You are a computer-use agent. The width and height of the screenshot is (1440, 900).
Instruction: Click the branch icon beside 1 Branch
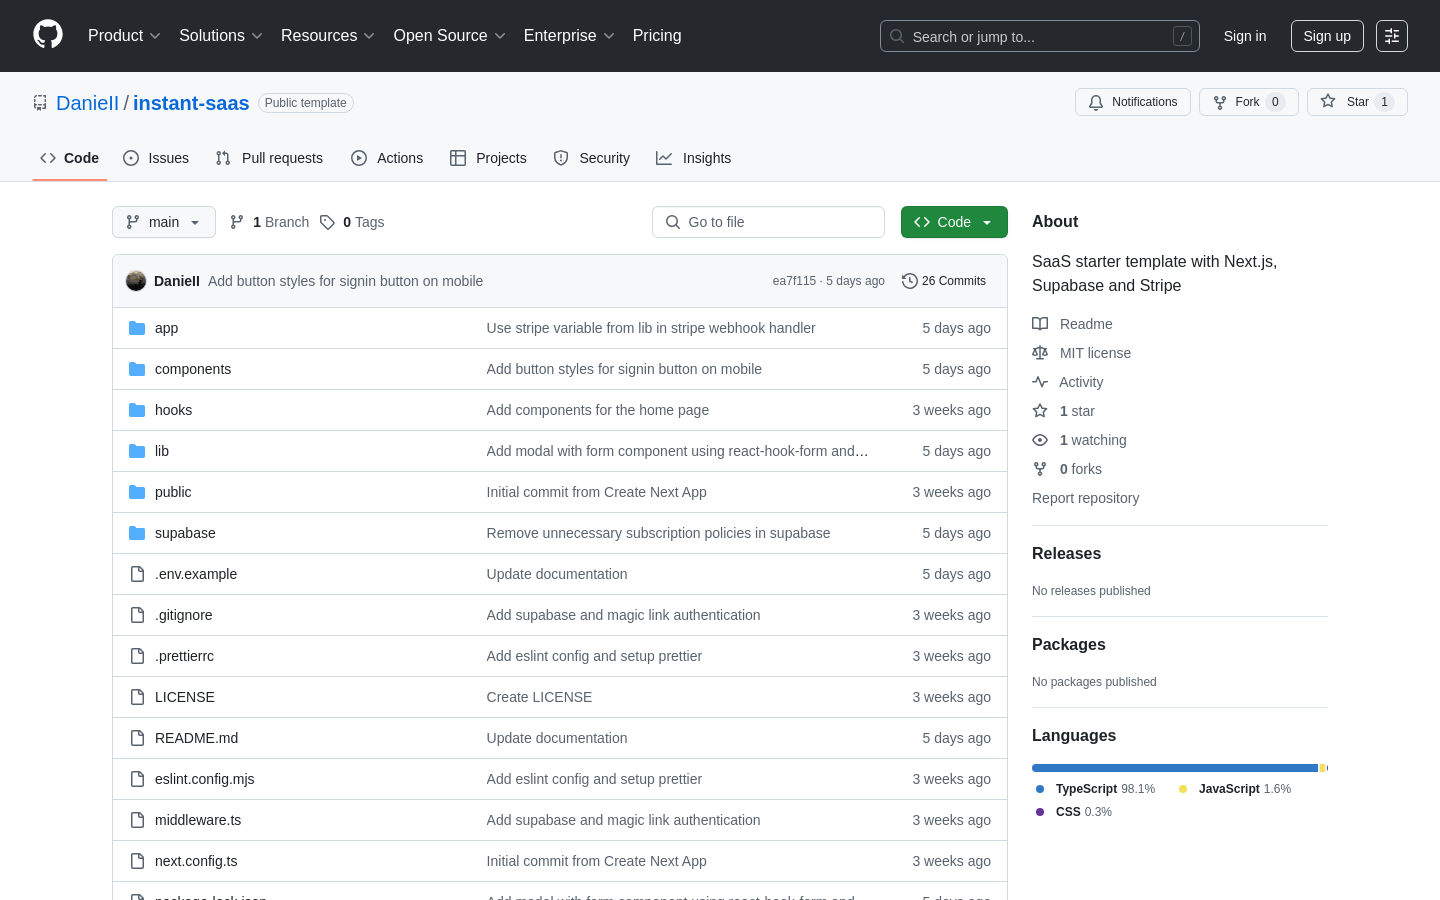click(237, 222)
